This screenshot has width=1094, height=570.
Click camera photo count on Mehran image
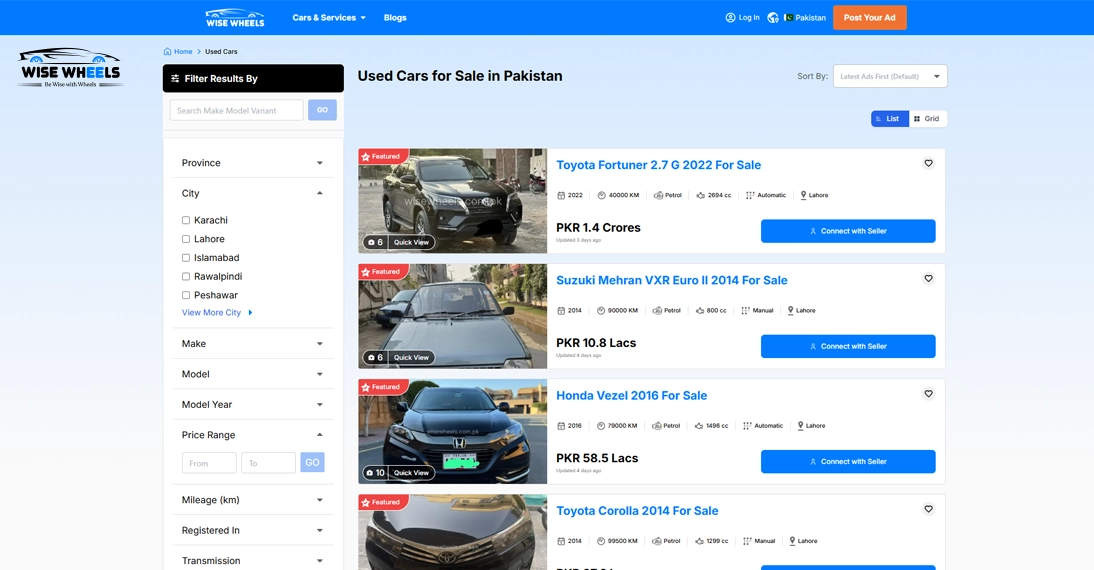coord(375,357)
